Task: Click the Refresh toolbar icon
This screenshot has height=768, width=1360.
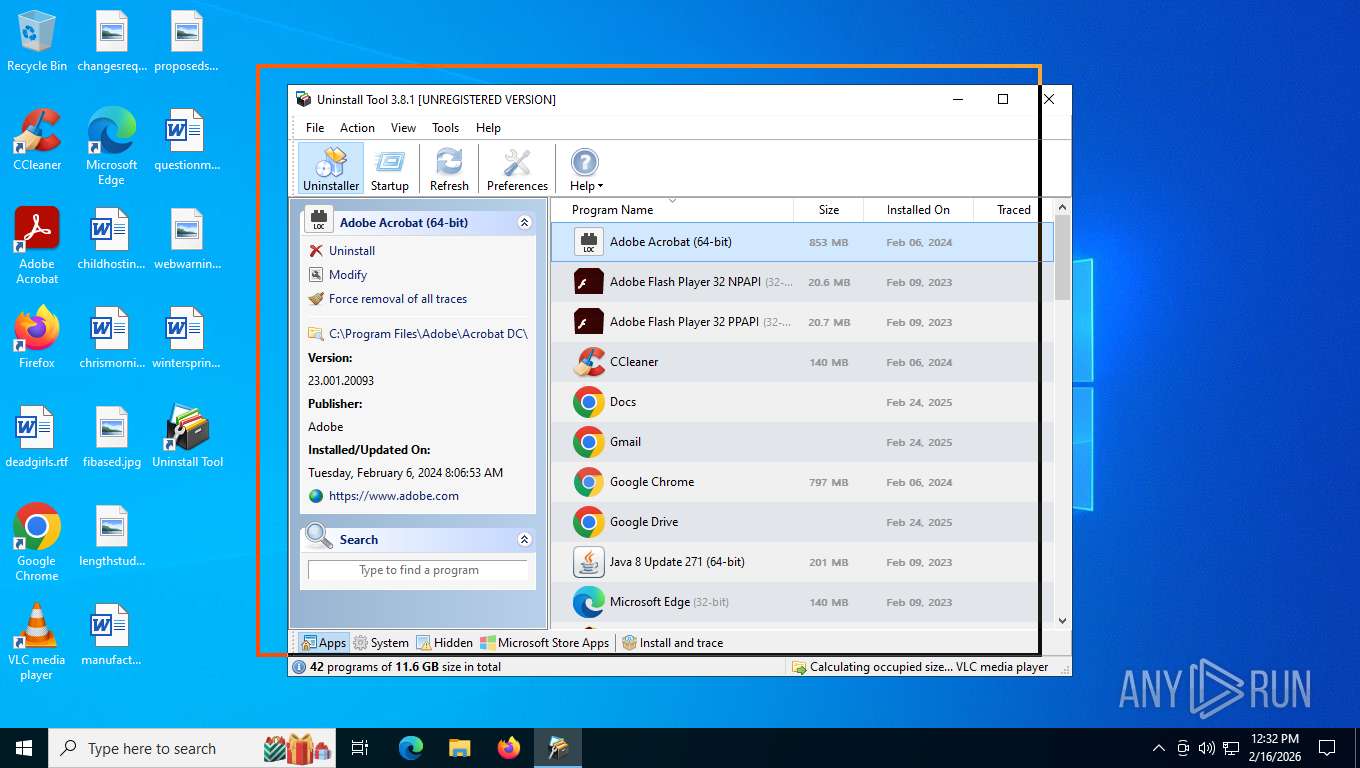Action: coord(449,168)
